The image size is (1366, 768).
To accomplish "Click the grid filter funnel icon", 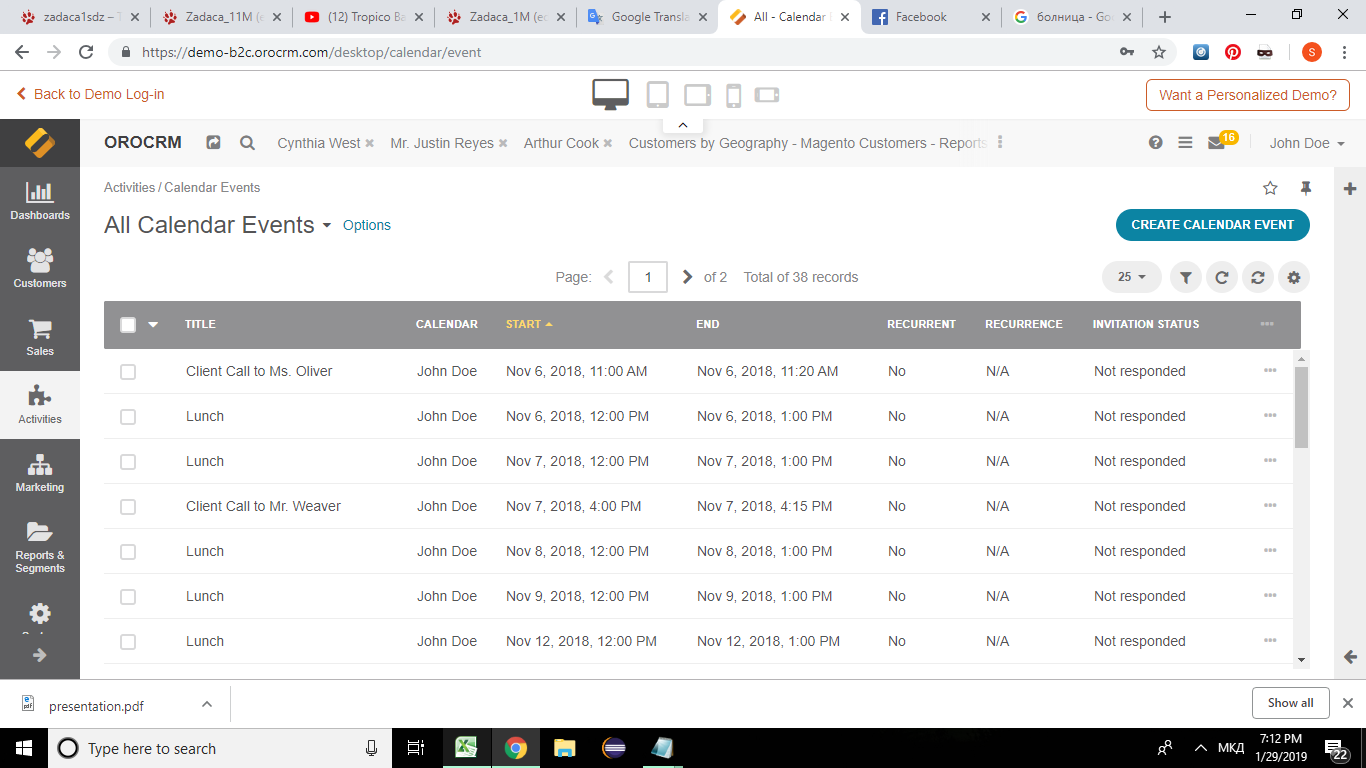I will [1185, 278].
